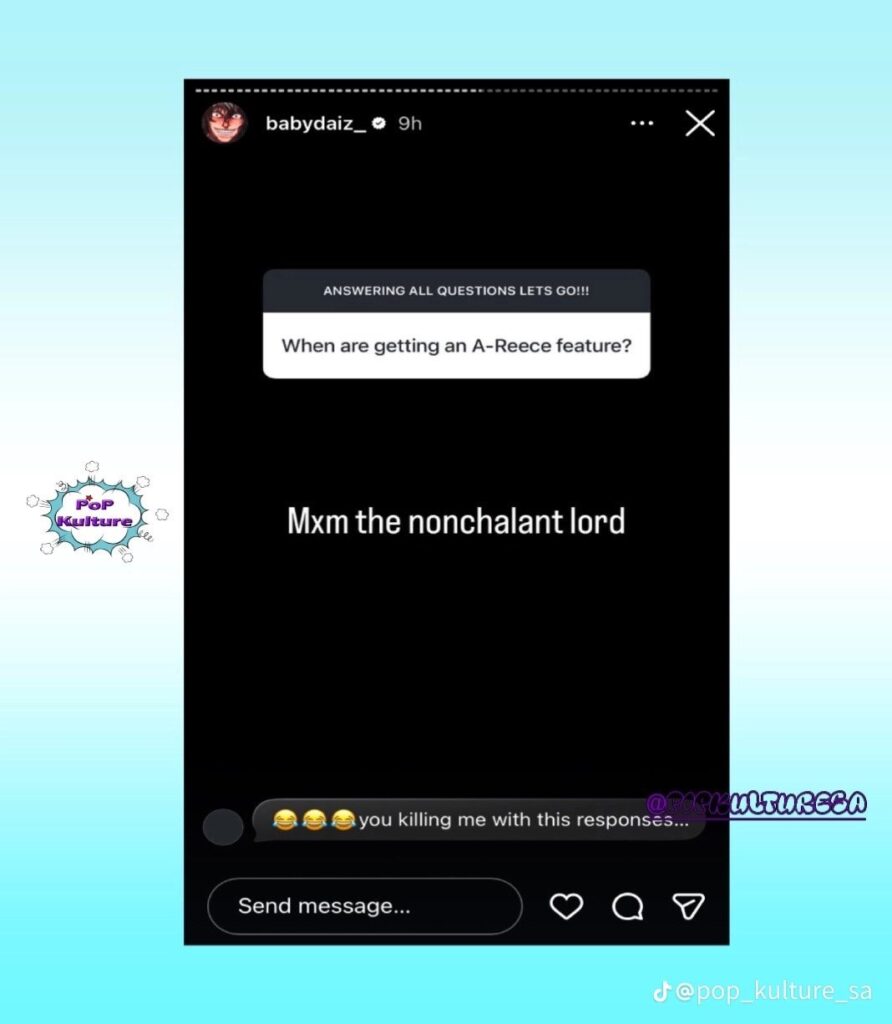Click the @pop_kulture_sa TikTok handle
Screen dimensions: 892x1024
[773, 991]
